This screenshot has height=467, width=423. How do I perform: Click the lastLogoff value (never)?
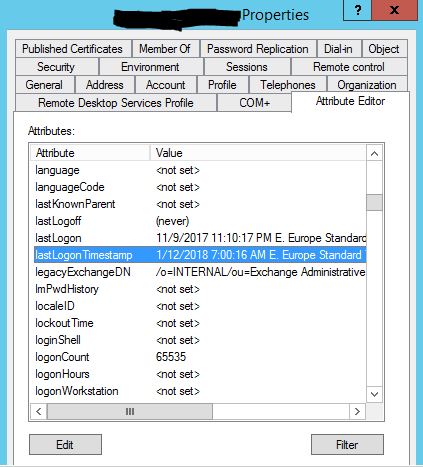(x=173, y=221)
